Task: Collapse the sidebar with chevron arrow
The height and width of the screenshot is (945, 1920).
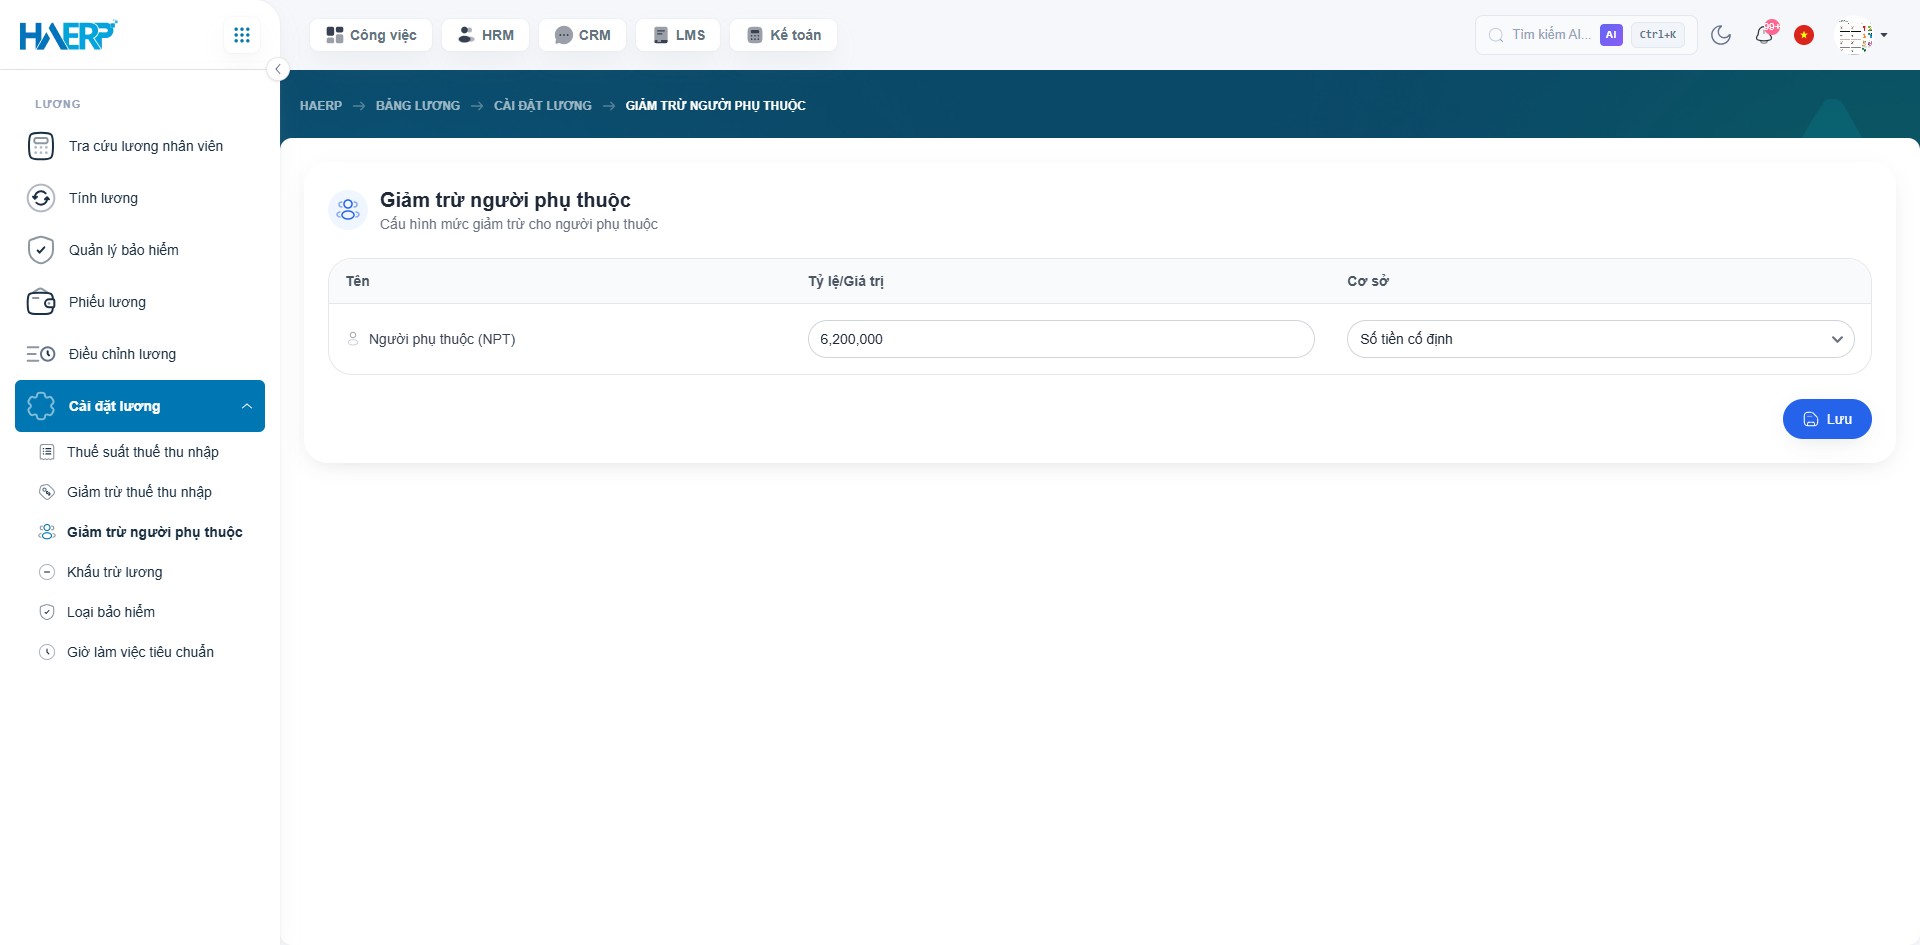Action: (x=278, y=69)
